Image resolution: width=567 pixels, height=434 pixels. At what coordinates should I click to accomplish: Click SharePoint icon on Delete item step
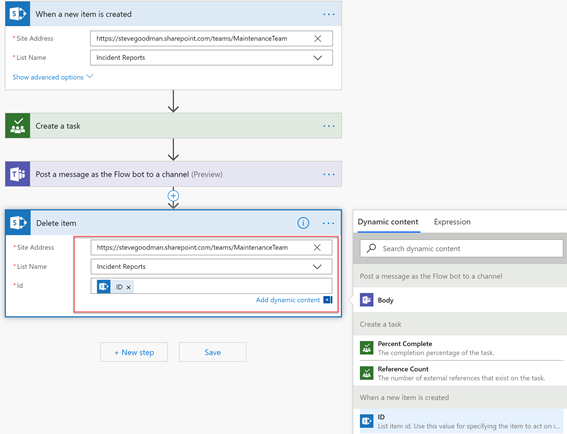(18, 223)
